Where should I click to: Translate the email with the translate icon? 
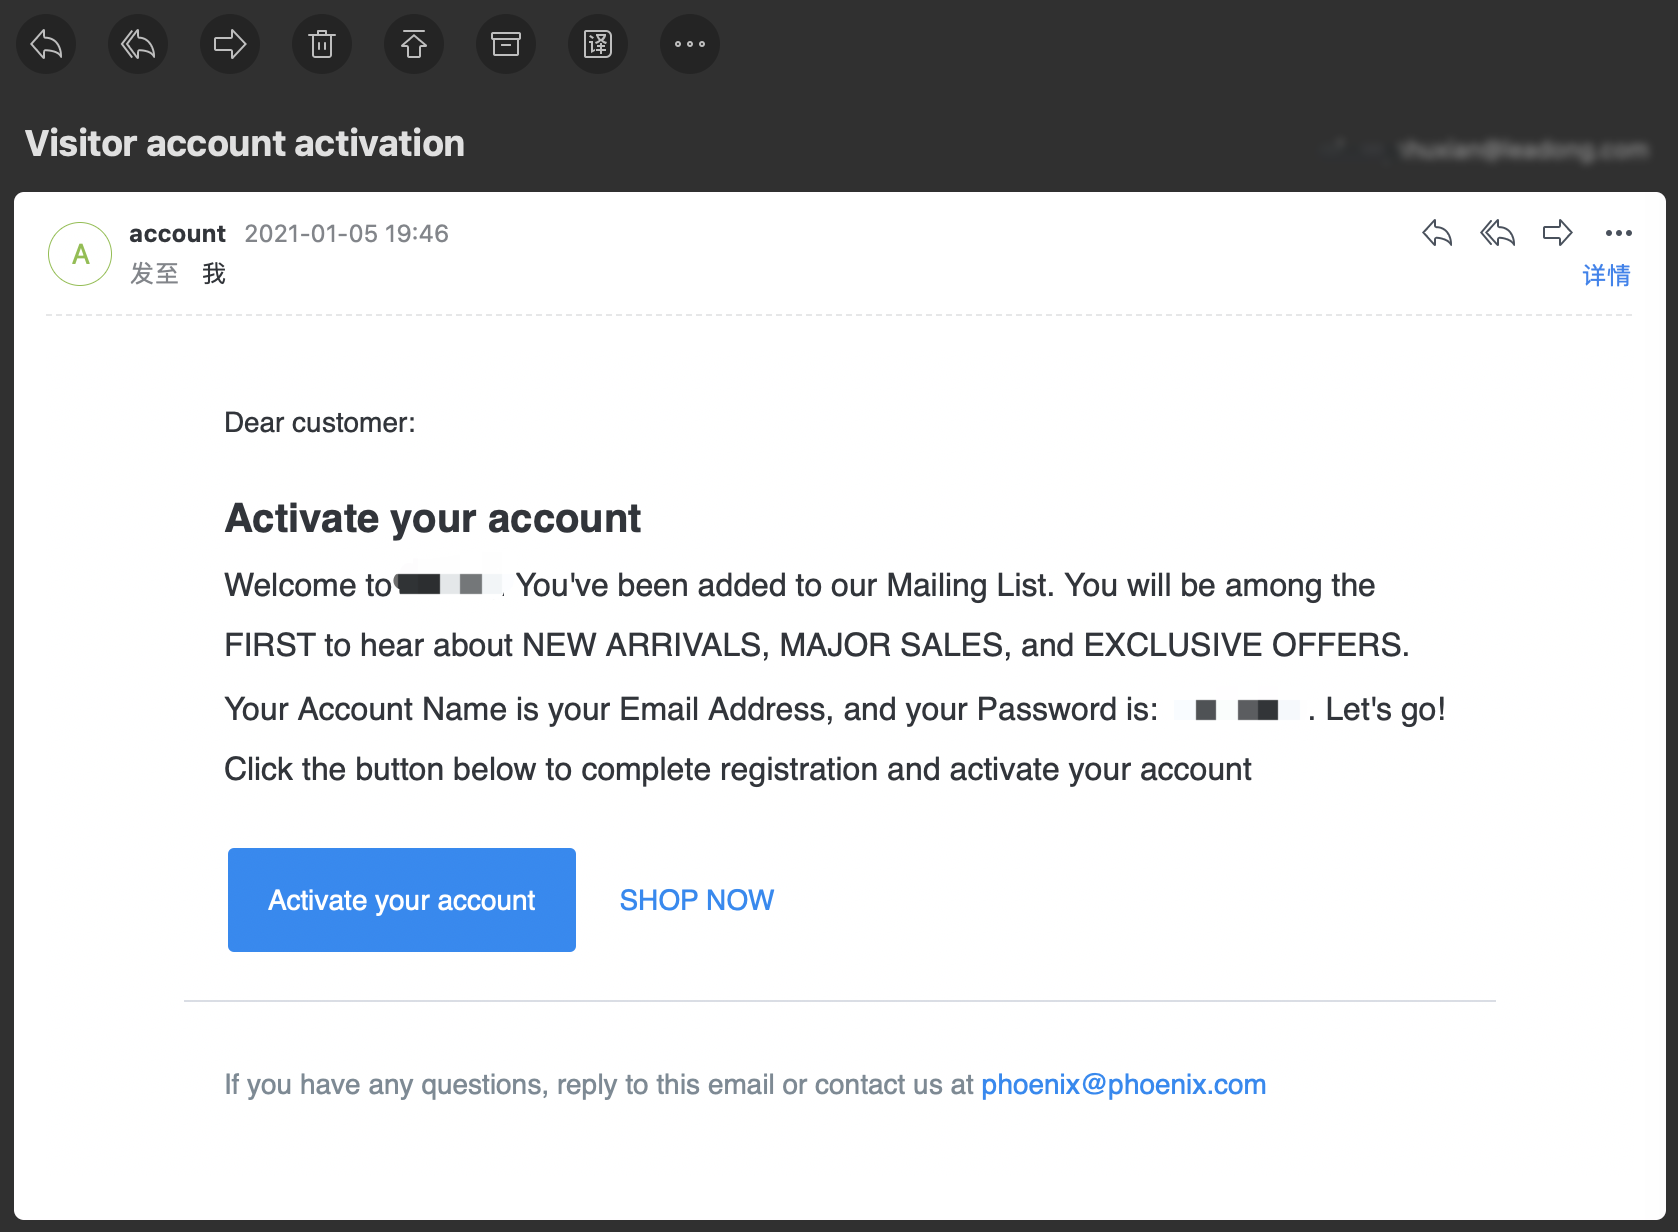(x=598, y=44)
